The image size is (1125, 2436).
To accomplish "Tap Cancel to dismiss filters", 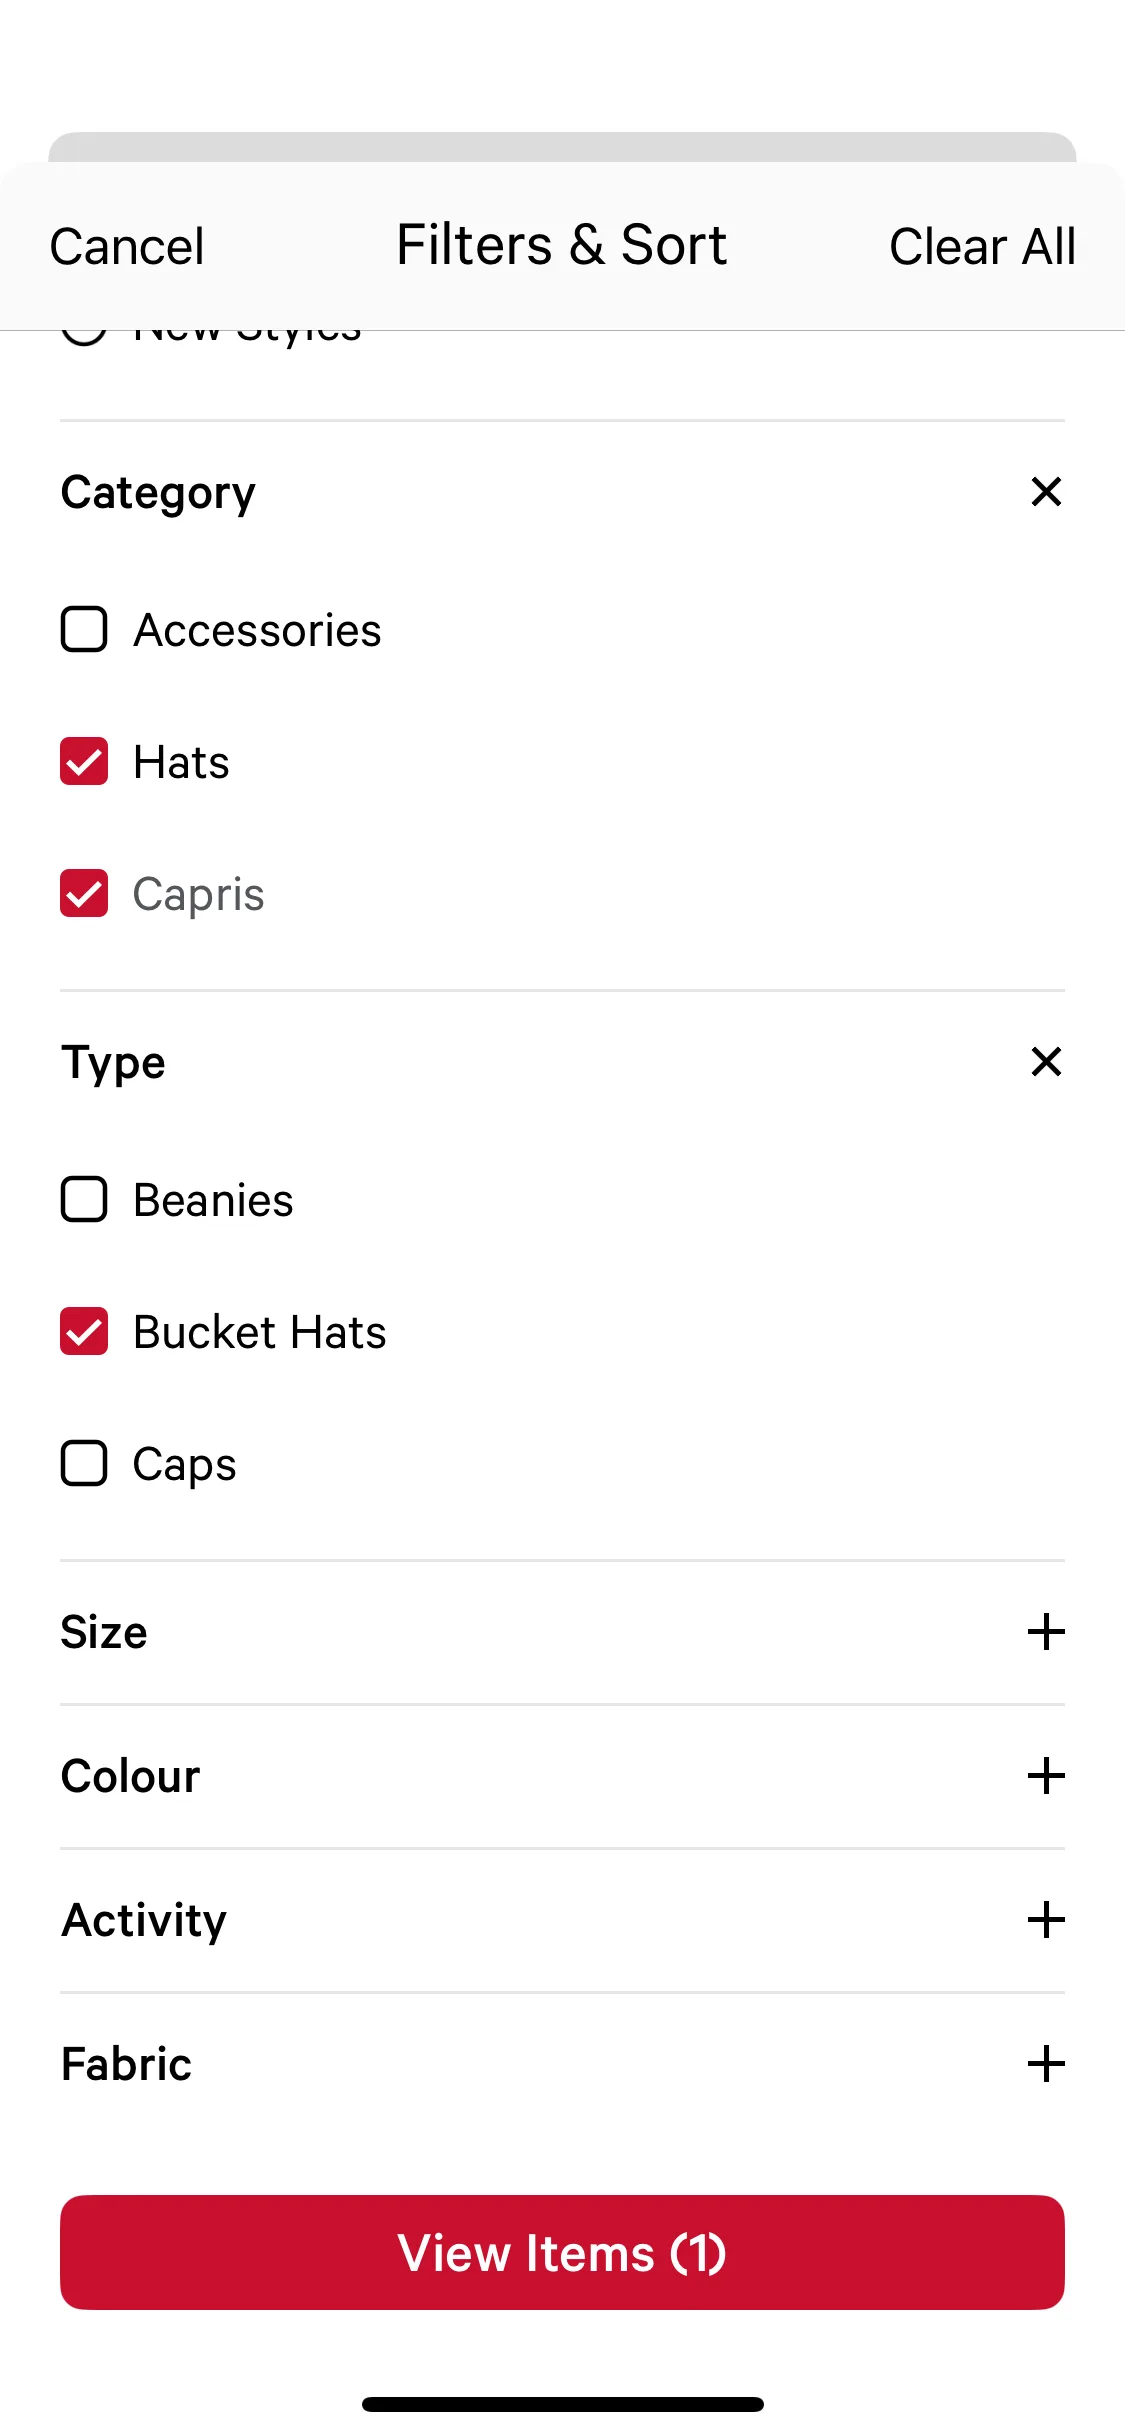I will [127, 246].
